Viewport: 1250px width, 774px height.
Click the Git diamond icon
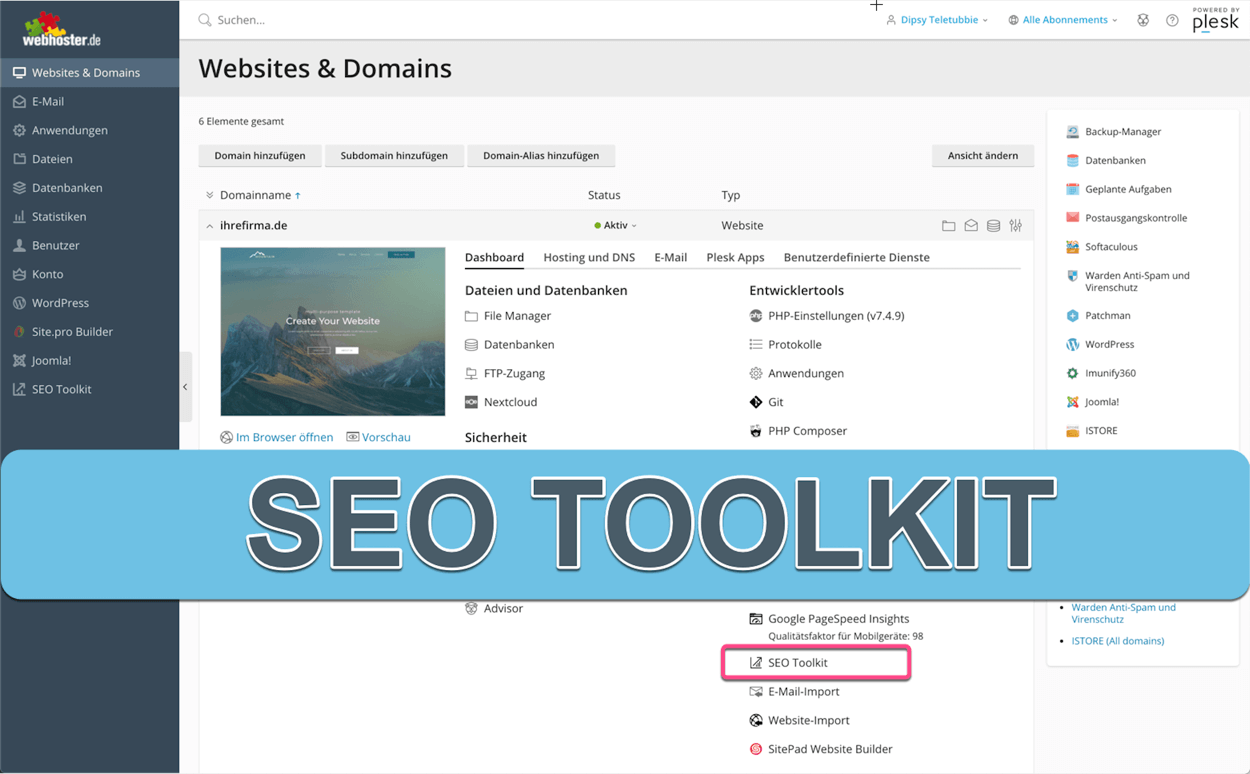tap(756, 402)
